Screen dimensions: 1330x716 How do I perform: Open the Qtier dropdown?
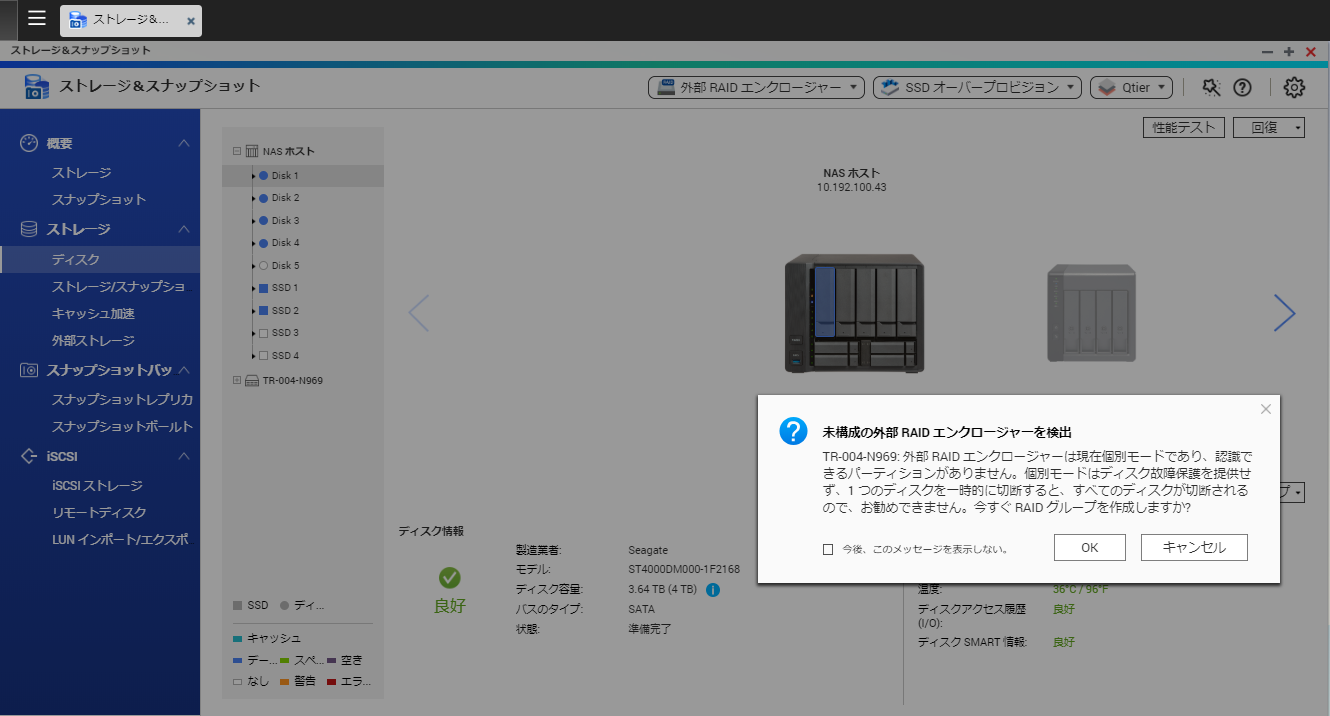point(1131,88)
